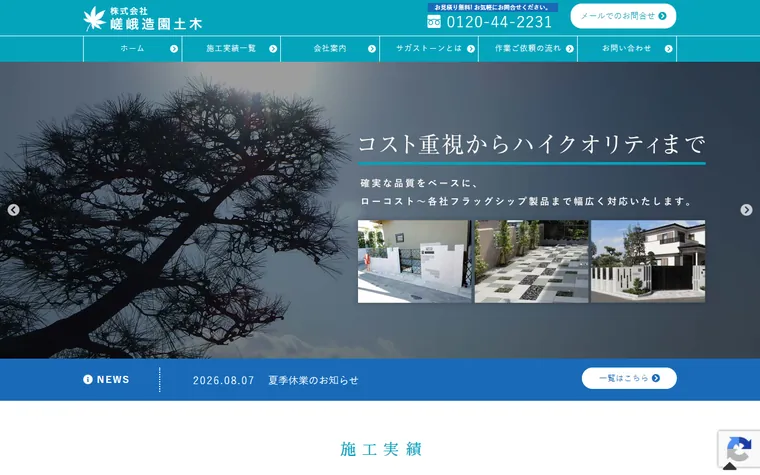Open the 夏季休業のお知らせ news item
Viewport: 760px width, 475px height.
click(x=314, y=380)
